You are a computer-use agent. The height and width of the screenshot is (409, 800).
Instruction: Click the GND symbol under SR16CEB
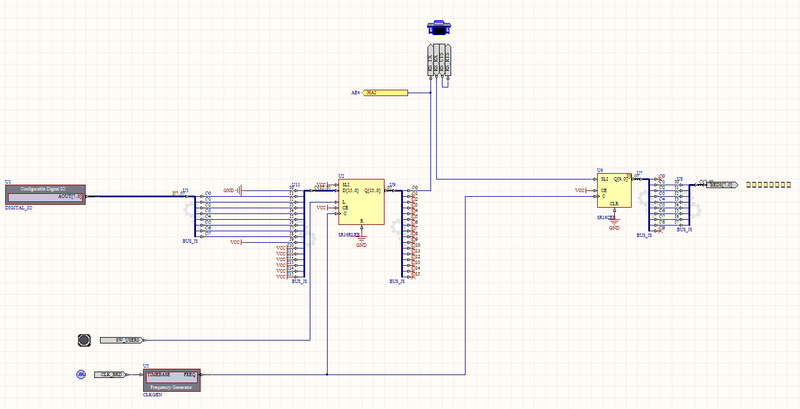[614, 224]
